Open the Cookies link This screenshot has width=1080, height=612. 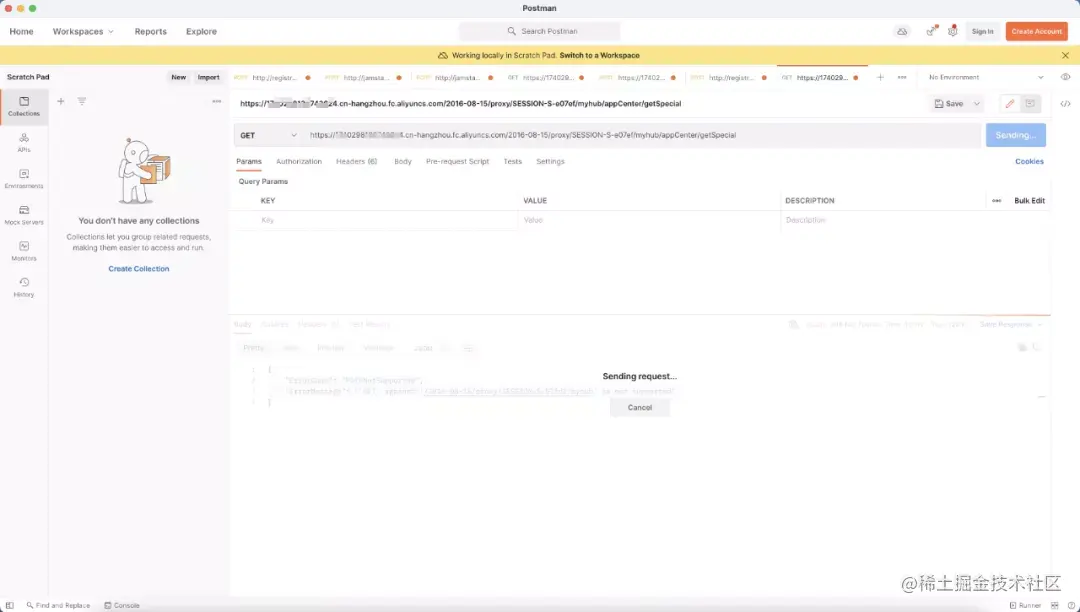click(1029, 162)
